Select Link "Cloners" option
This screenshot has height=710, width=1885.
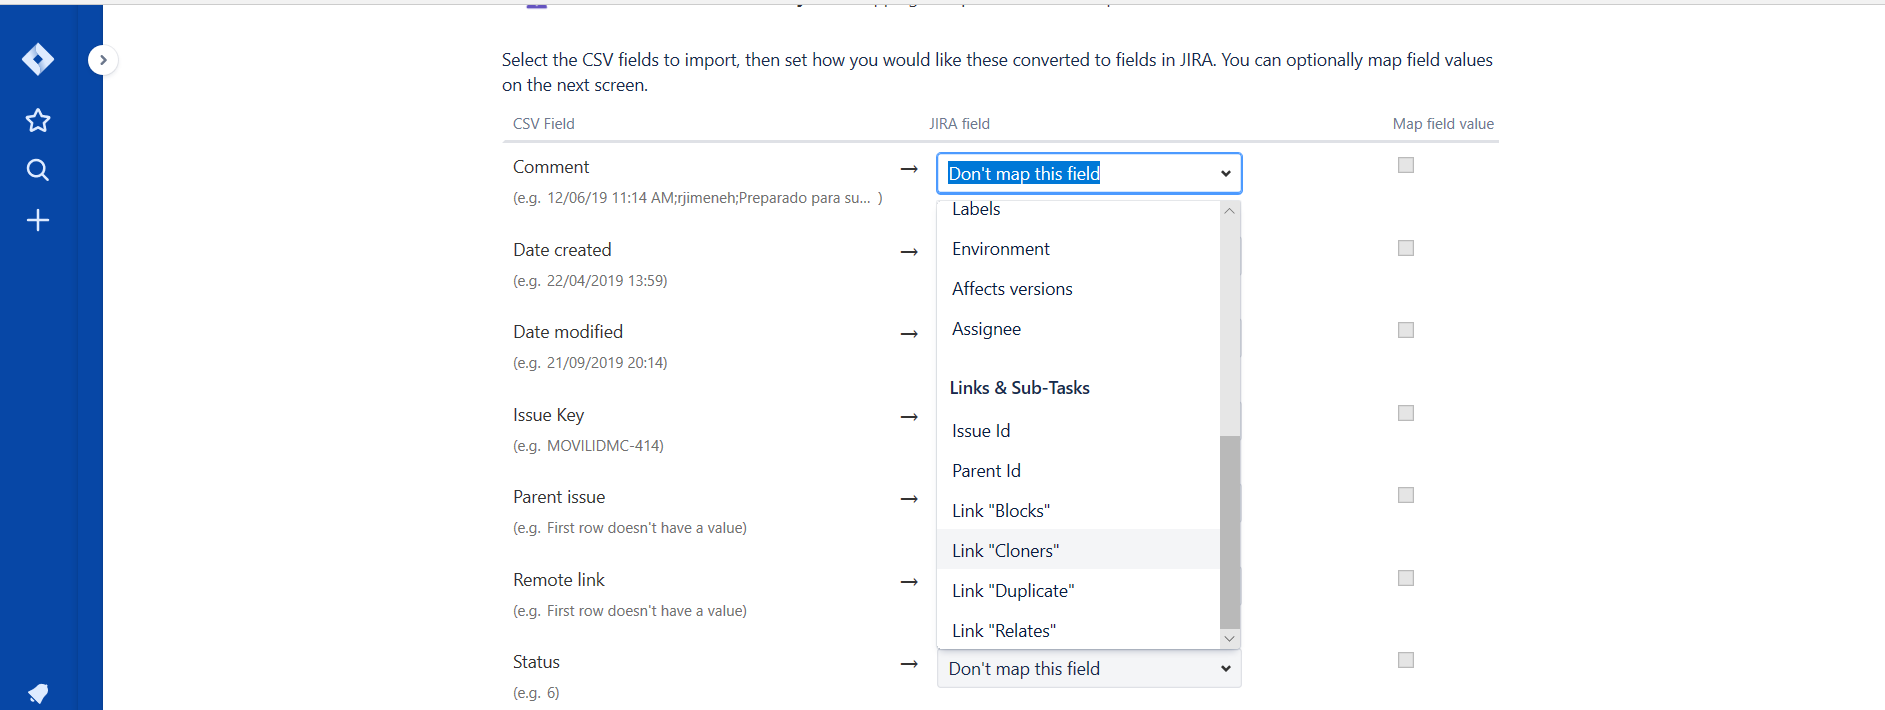click(1078, 551)
